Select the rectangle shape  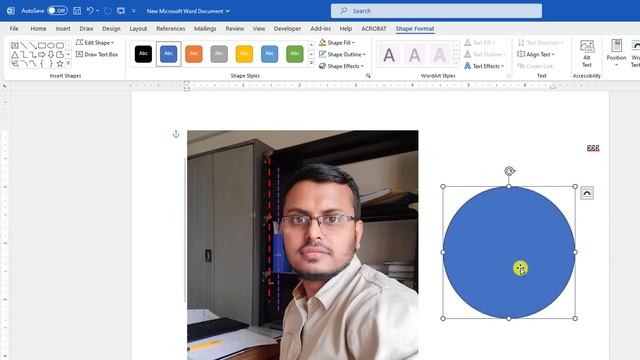click(x=42, y=45)
